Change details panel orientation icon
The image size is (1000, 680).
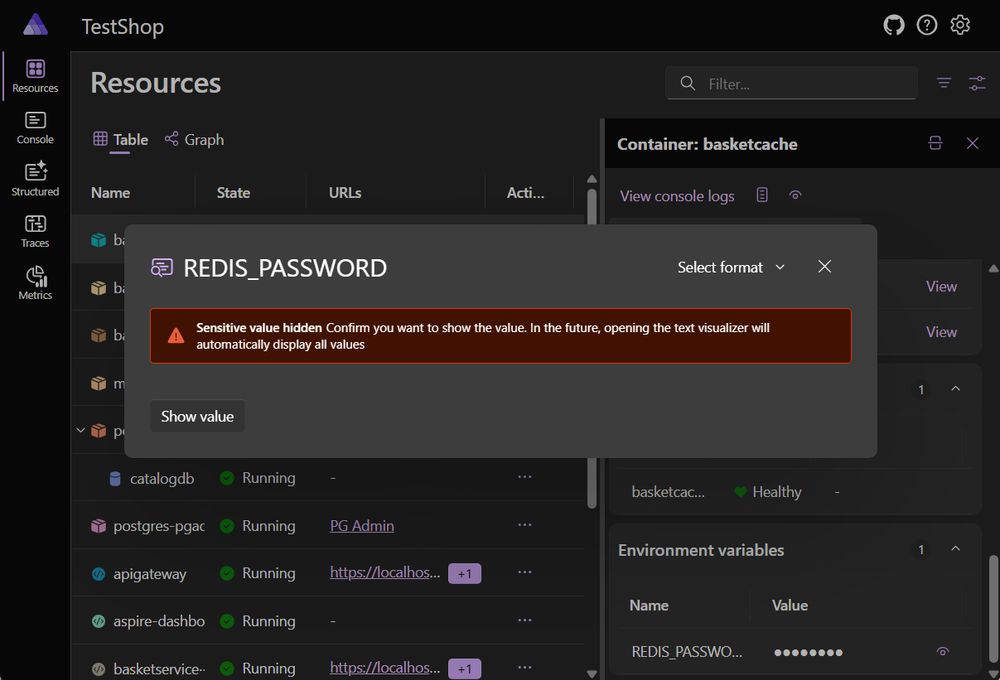point(935,143)
